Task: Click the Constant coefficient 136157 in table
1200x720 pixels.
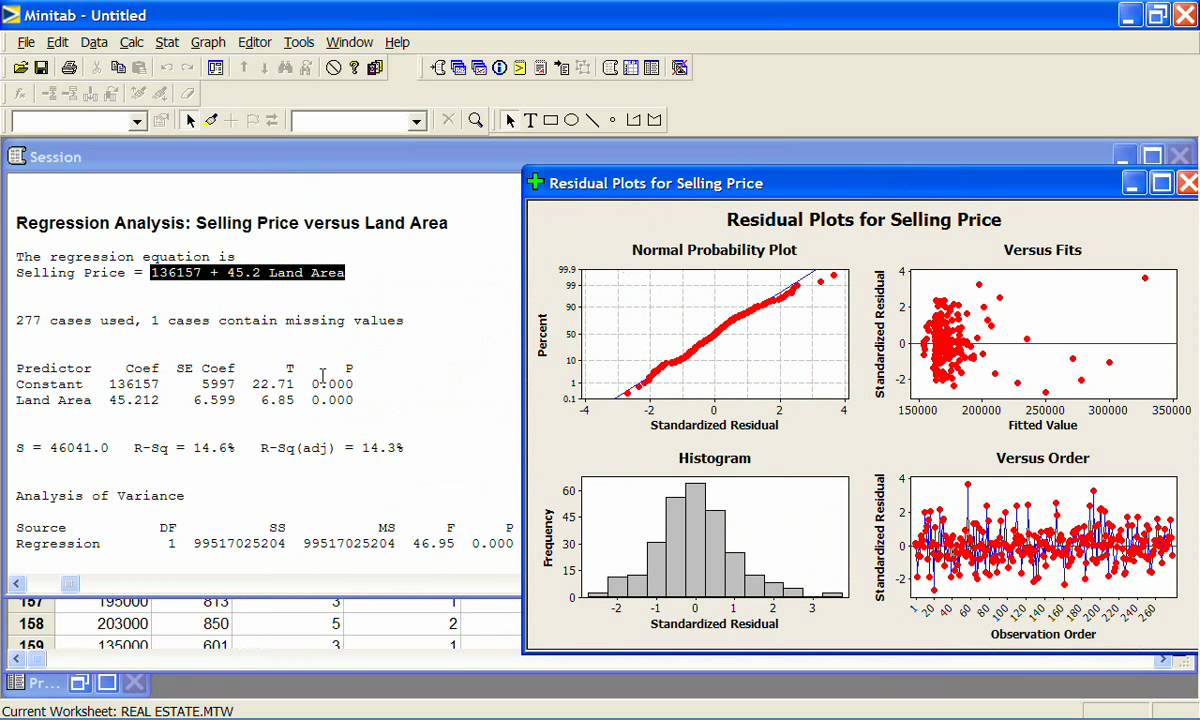Action: [x=134, y=384]
